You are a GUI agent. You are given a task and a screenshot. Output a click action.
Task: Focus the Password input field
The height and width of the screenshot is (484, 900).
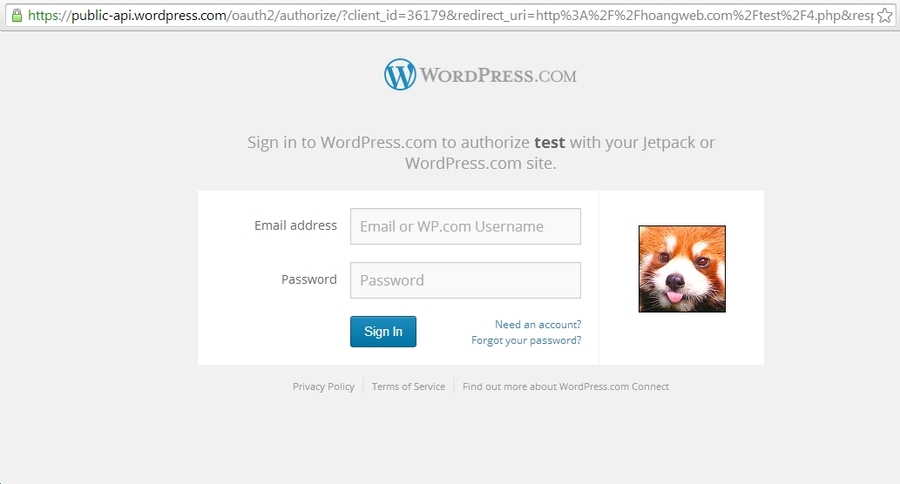[x=465, y=280]
